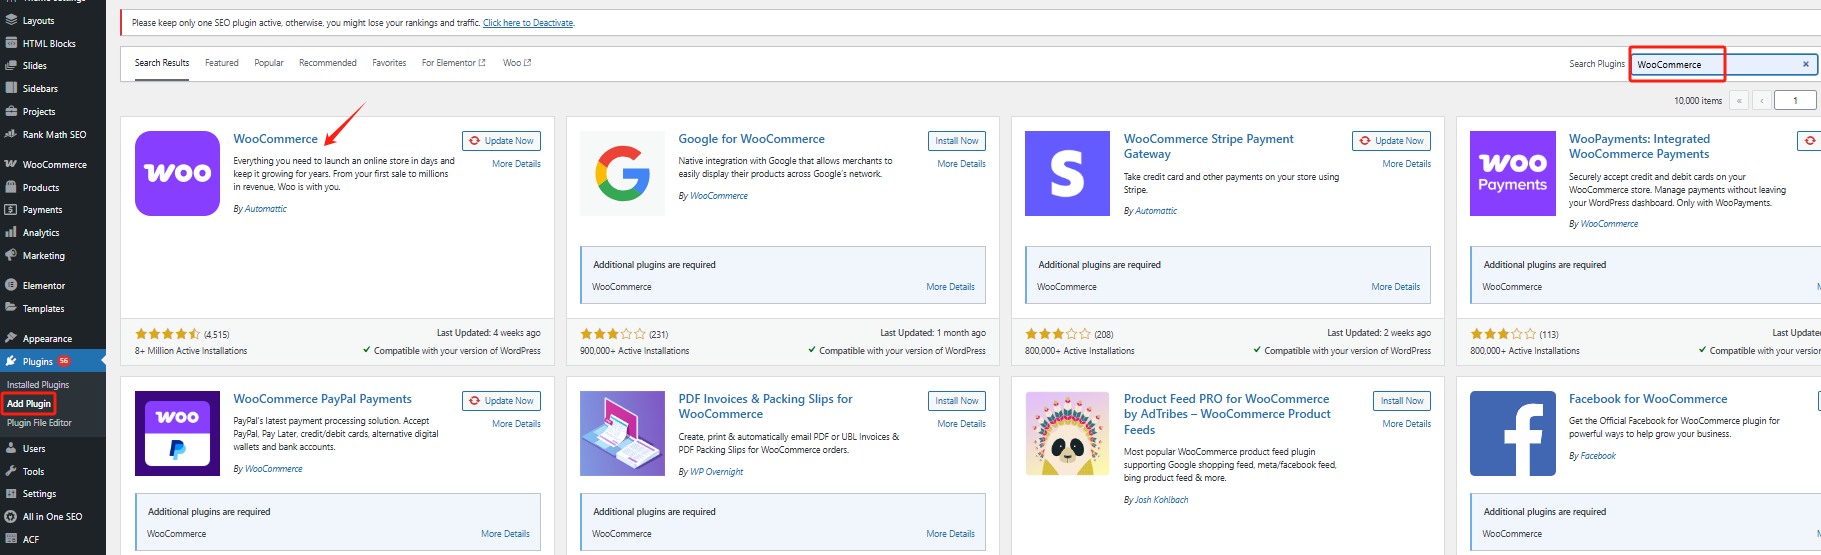The width and height of the screenshot is (1821, 555).
Task: Click the WooPayments plugin logo
Action: coord(1512,173)
